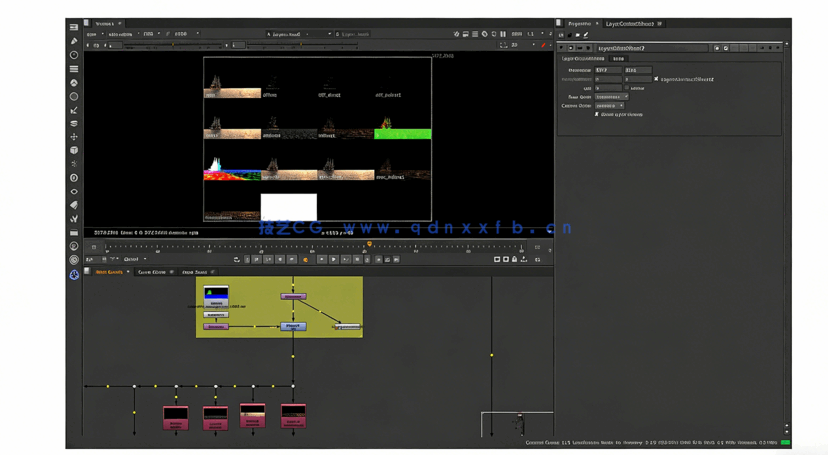
Task: Click the orange playhead marker on the timeline
Action: click(x=369, y=244)
